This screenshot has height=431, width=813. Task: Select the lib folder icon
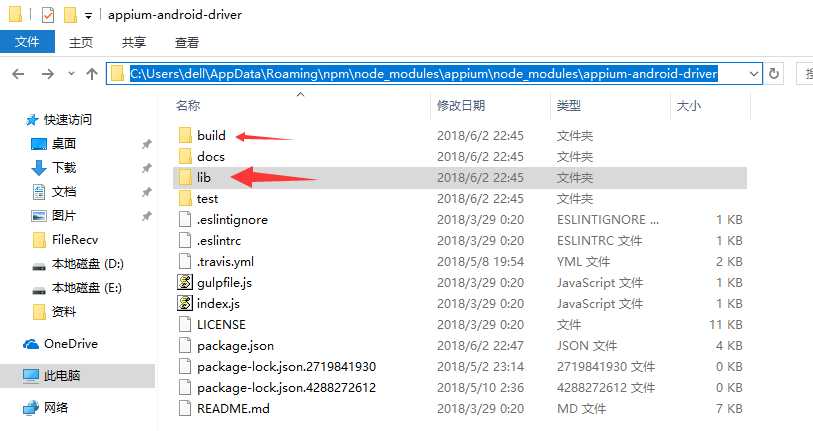click(x=185, y=177)
